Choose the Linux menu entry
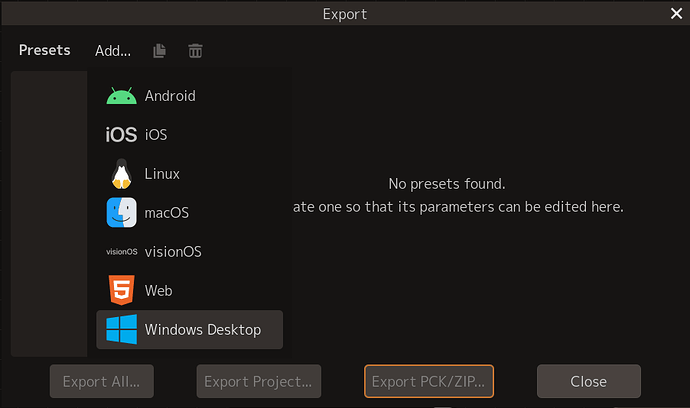 (x=190, y=173)
